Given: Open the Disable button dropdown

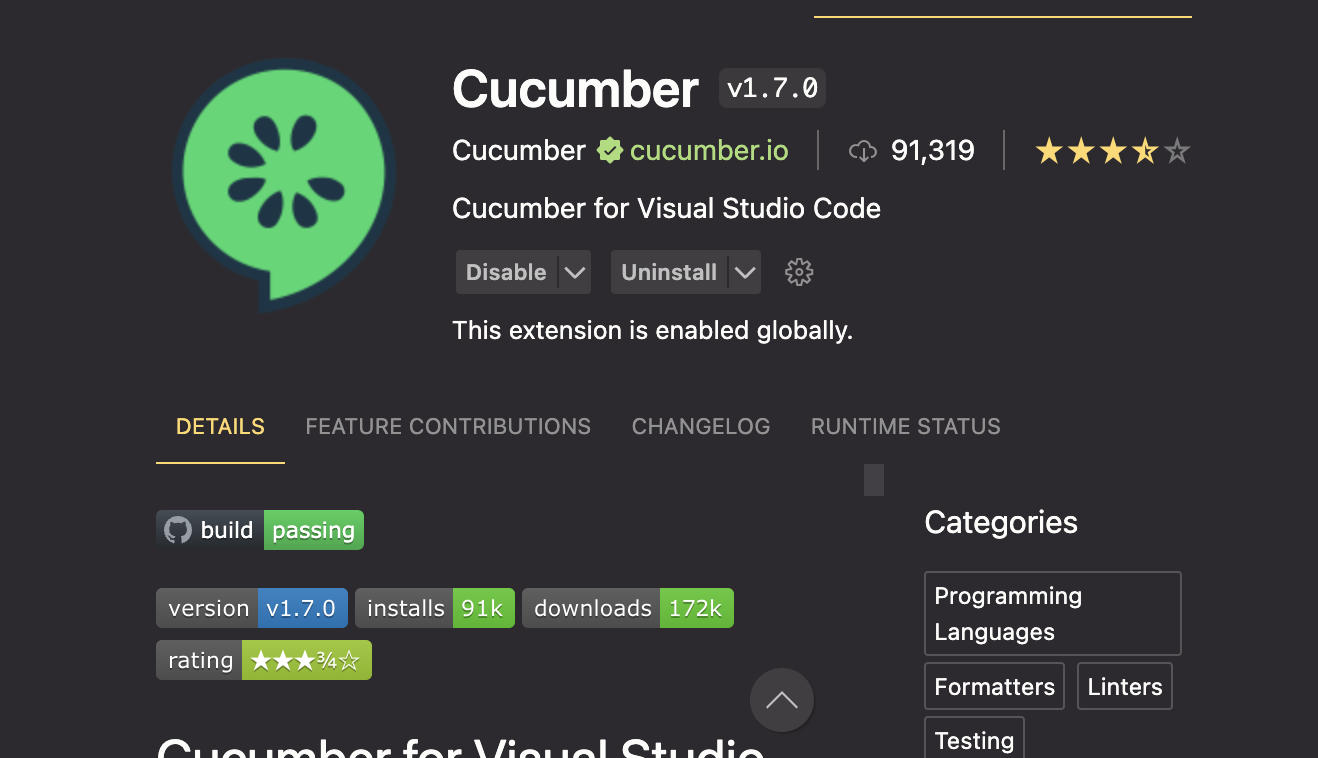Looking at the screenshot, I should pos(575,271).
